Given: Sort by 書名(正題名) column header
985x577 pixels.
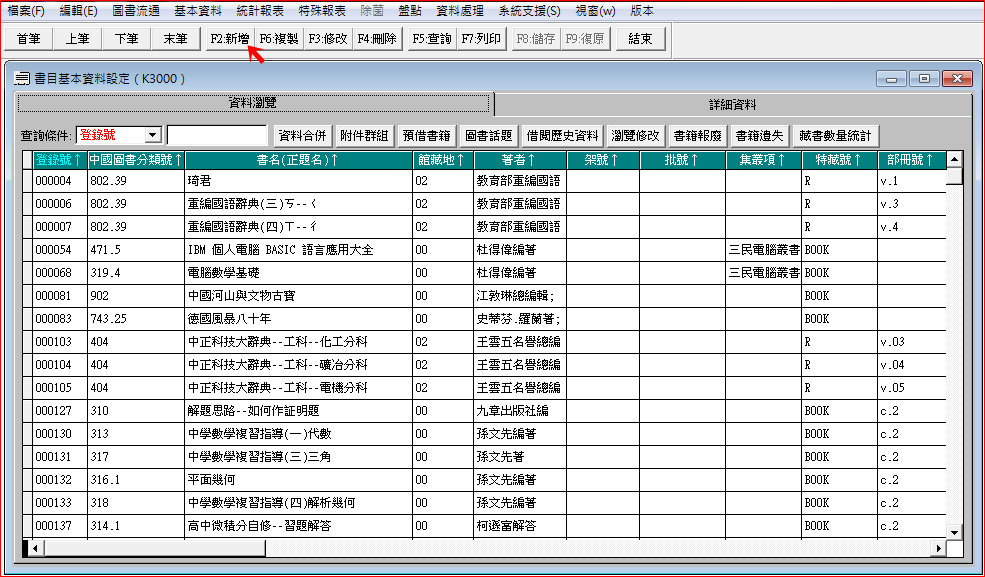Looking at the screenshot, I should point(298,160).
